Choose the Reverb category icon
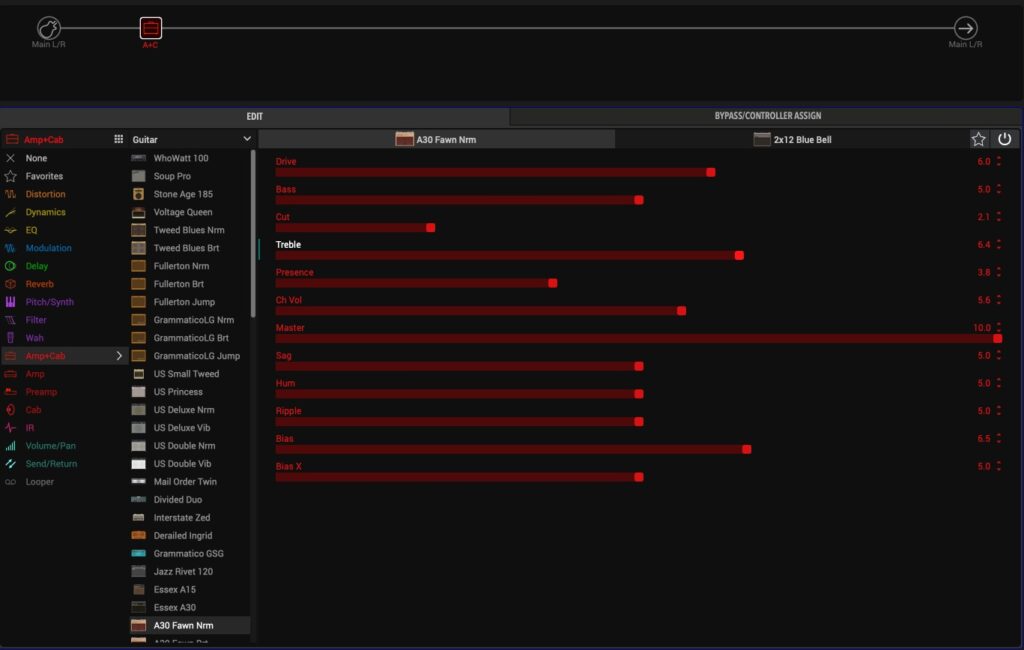Viewport: 1024px width, 650px height. pyautogui.click(x=11, y=284)
